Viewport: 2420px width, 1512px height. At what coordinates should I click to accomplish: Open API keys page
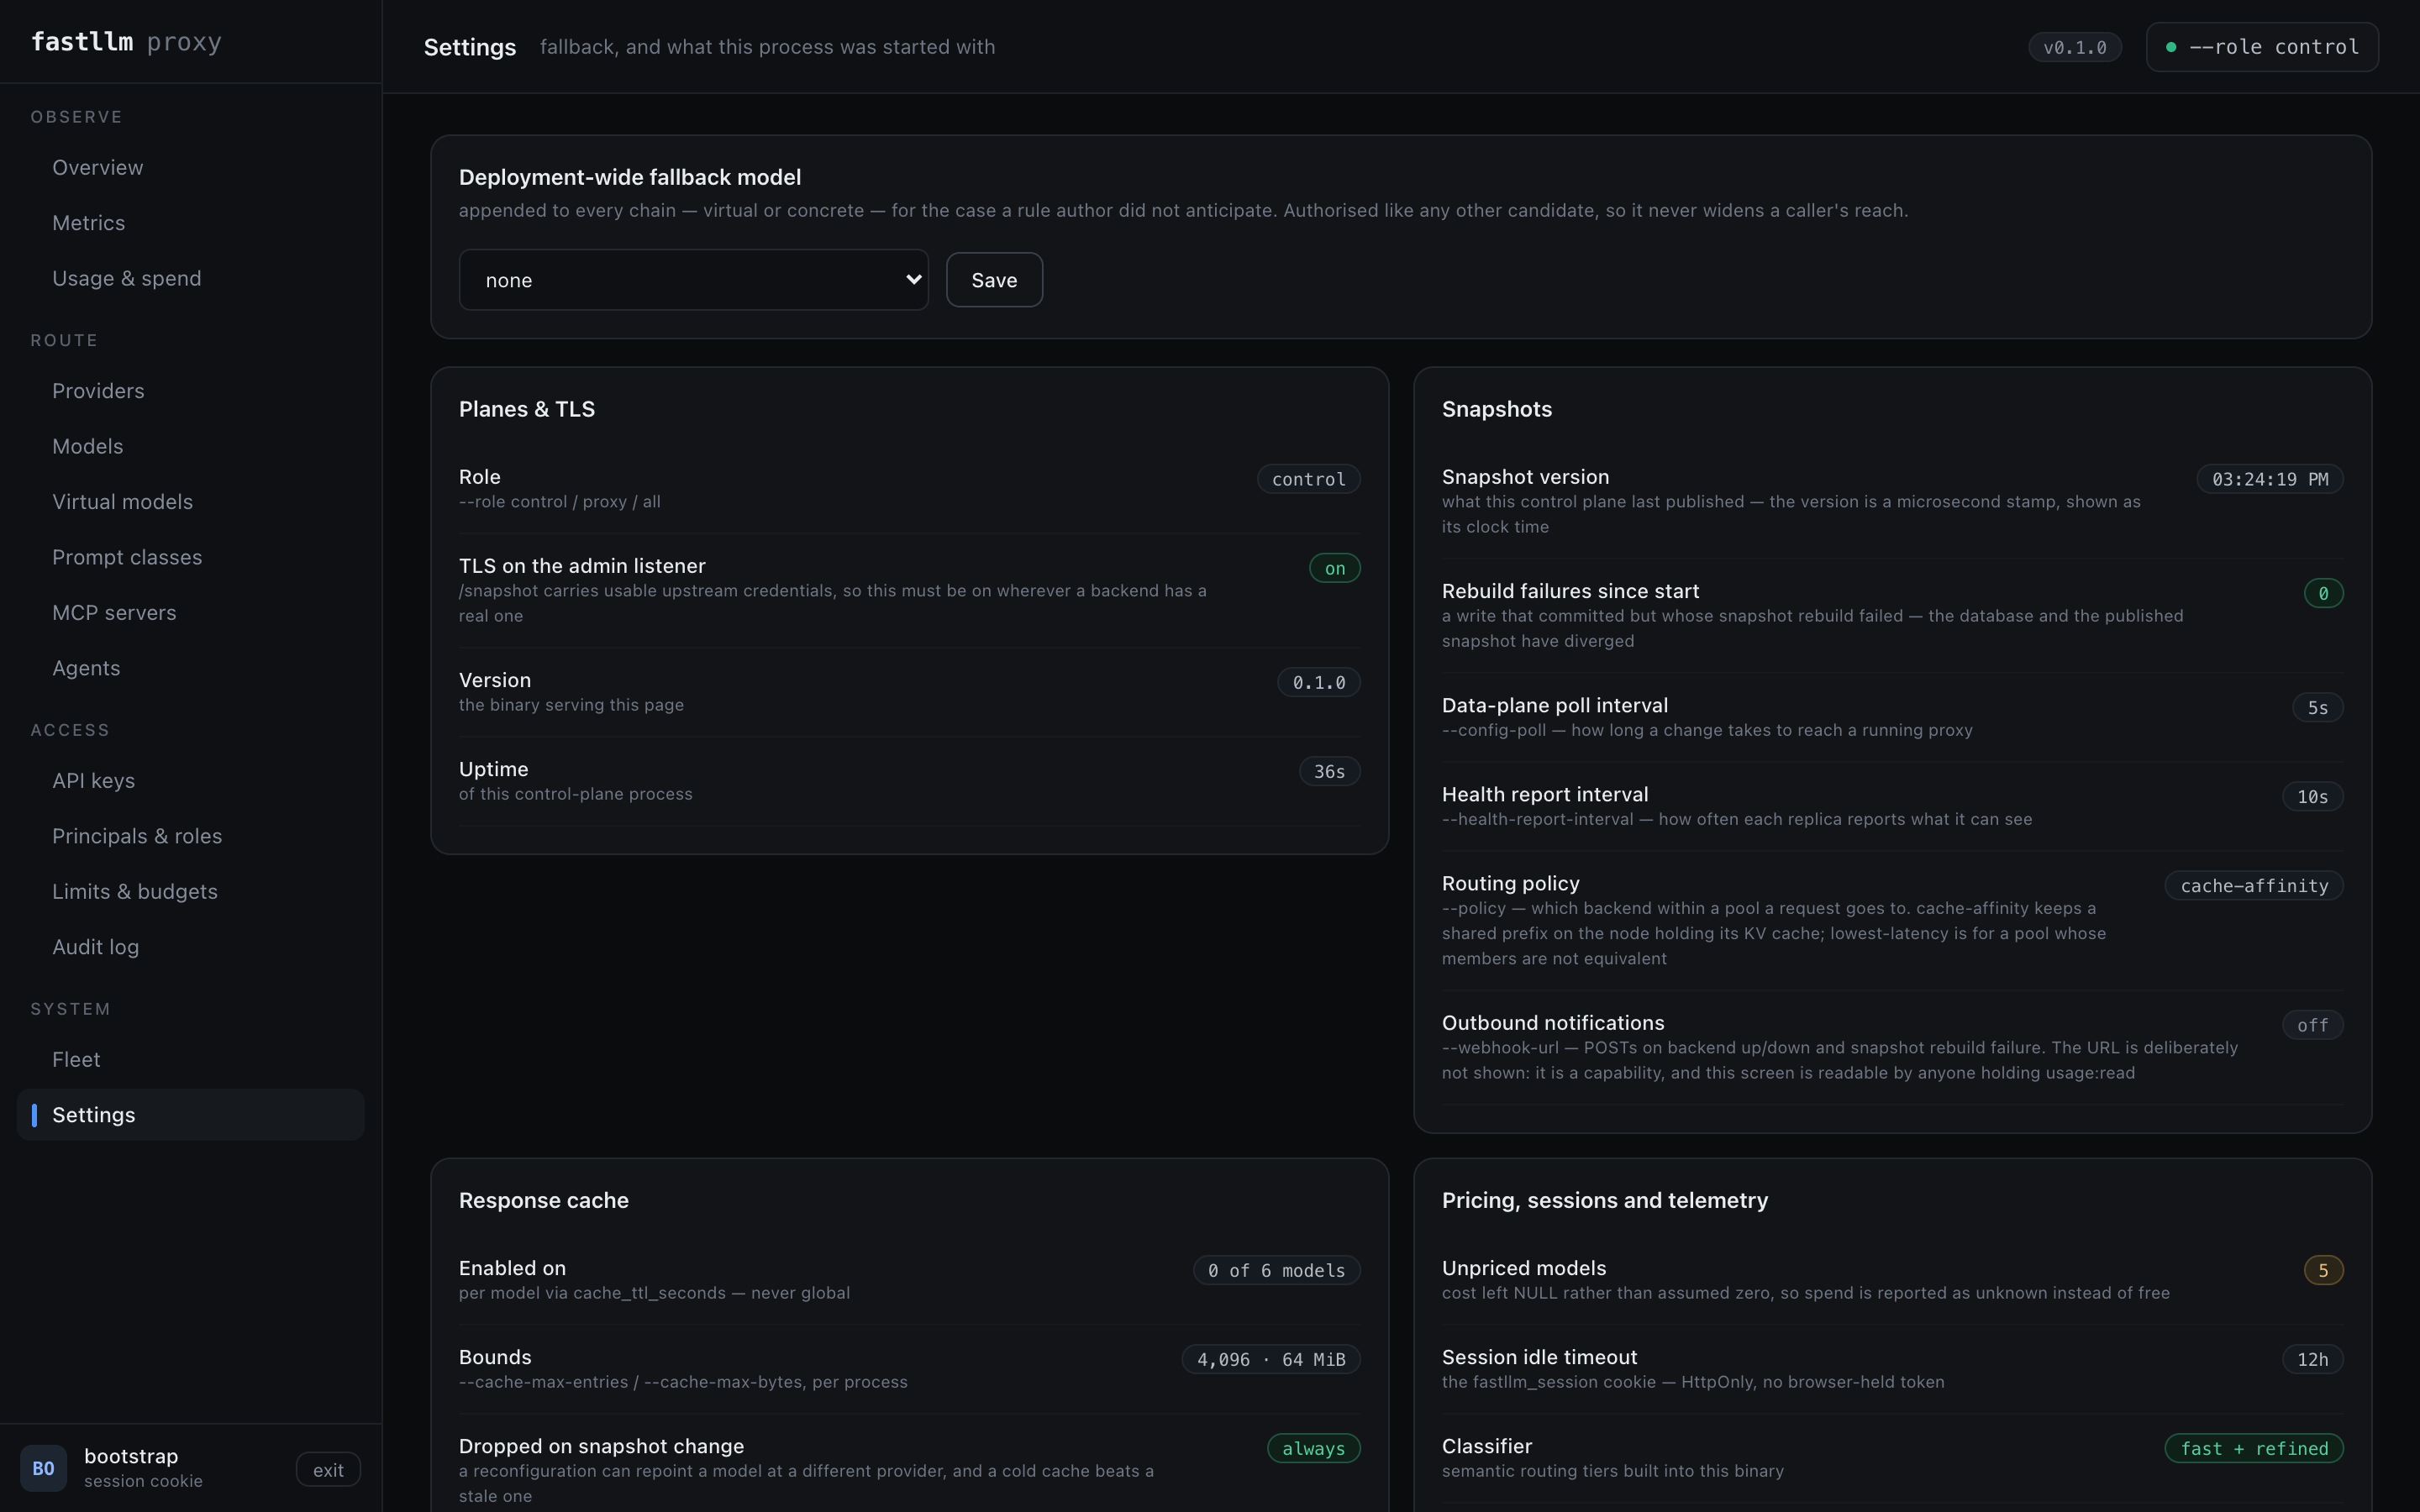click(190, 781)
